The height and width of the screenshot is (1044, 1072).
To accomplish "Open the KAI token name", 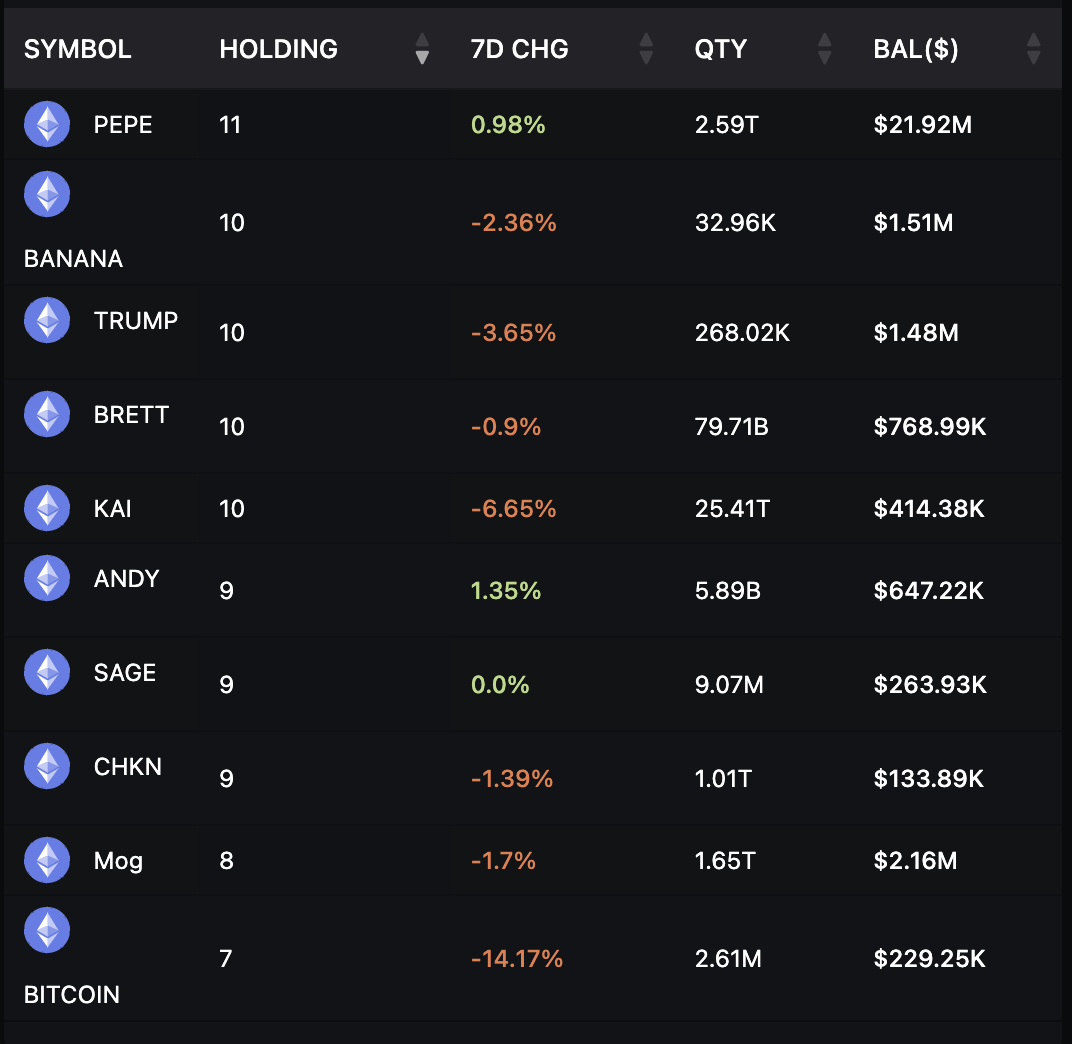I will point(112,509).
